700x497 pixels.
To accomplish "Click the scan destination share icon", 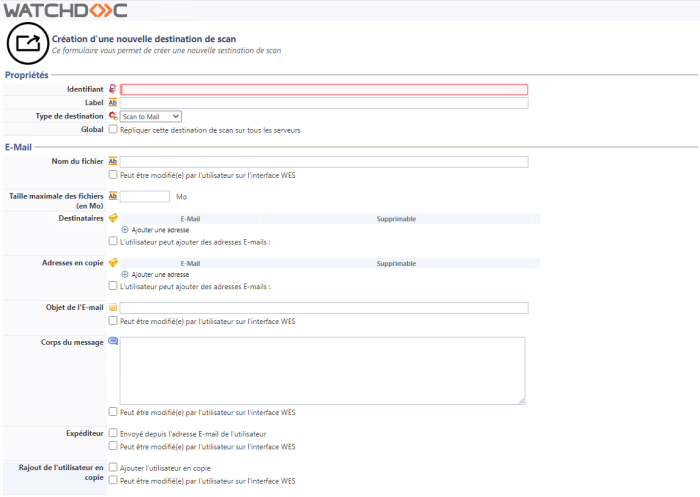I will click(x=25, y=43).
